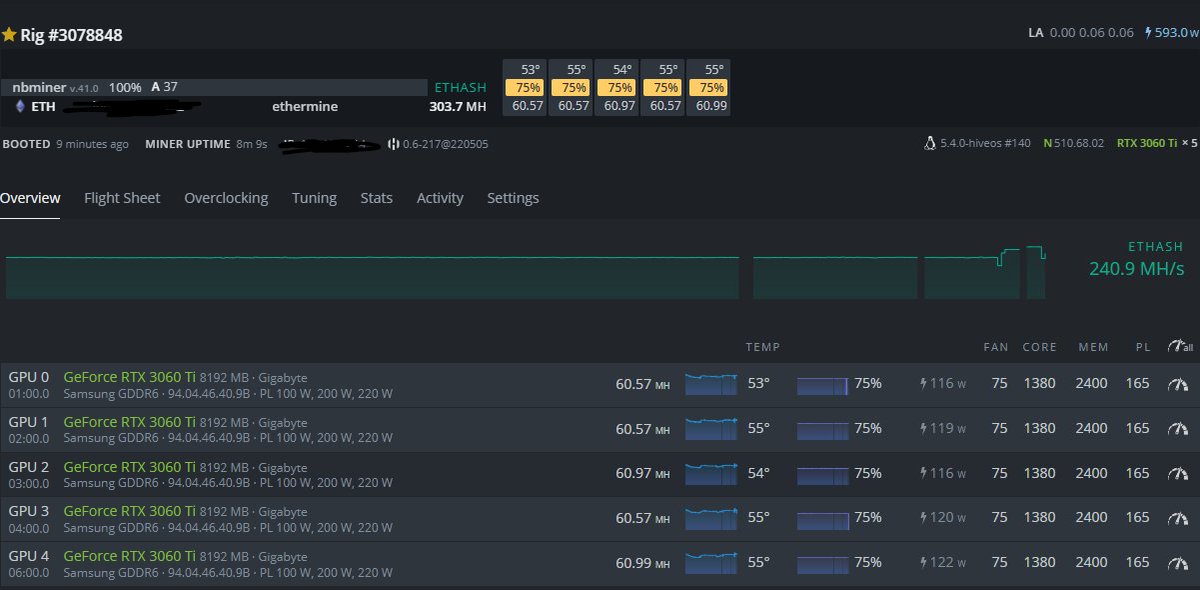Screen dimensions: 1200x590
Task: Click GPU 2 hashrate 60.97 MH in table
Action: (x=643, y=473)
